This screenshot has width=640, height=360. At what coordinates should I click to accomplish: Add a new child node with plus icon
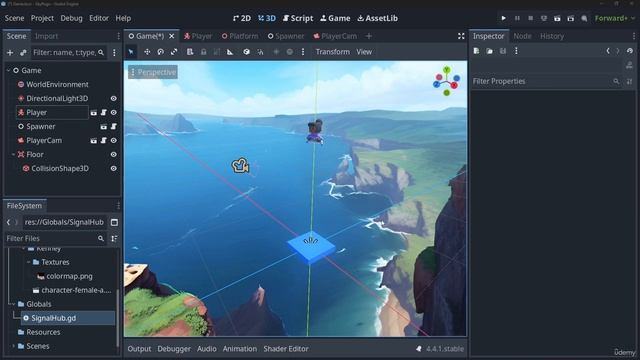tap(10, 52)
